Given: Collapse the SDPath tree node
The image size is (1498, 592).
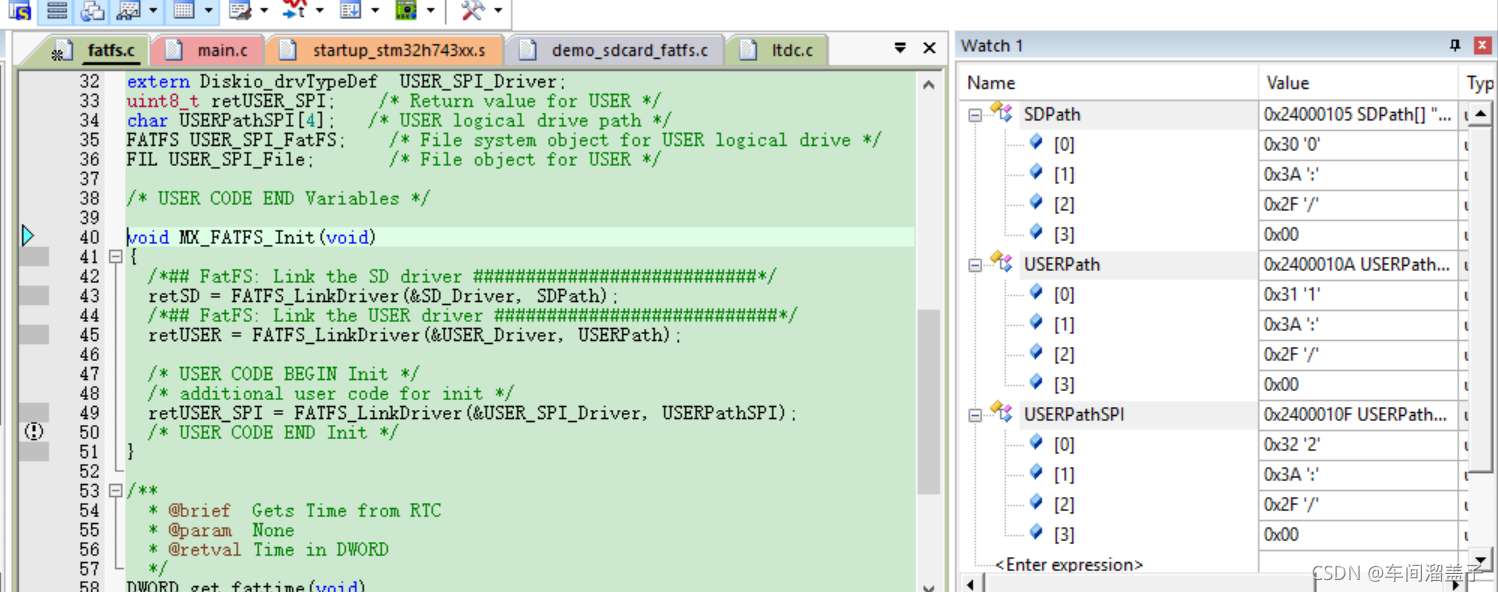Looking at the screenshot, I should 975,115.
